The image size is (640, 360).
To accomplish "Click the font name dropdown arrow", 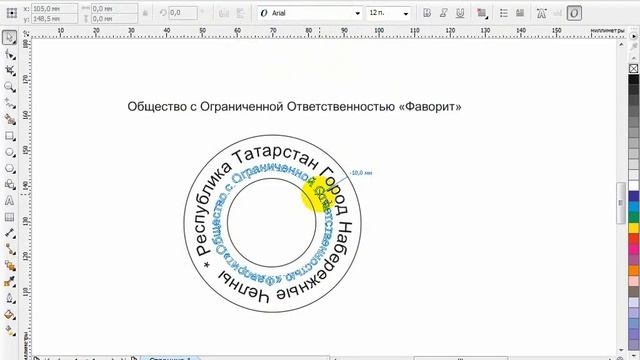I will pyautogui.click(x=358, y=13).
